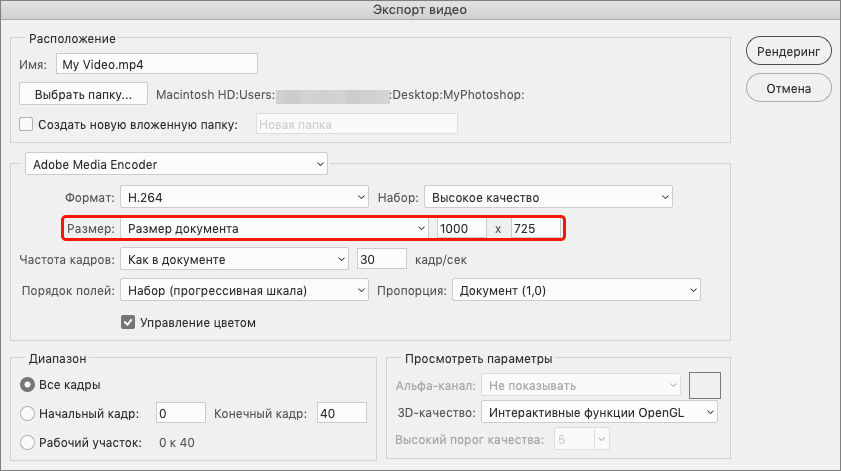This screenshot has height=471, width=841.
Task: Open the Набор Высокое качество dropdown
Action: 548,197
